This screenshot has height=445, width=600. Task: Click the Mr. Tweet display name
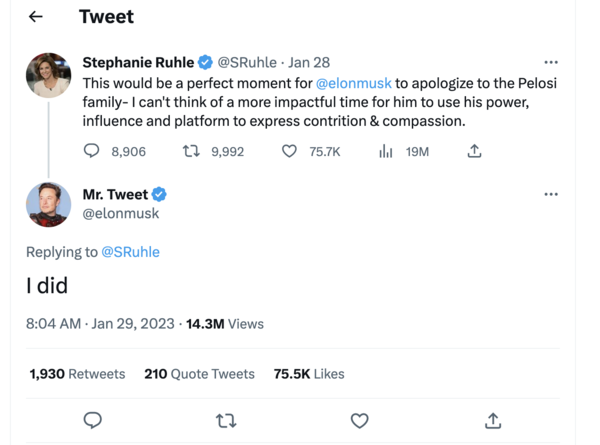point(115,195)
